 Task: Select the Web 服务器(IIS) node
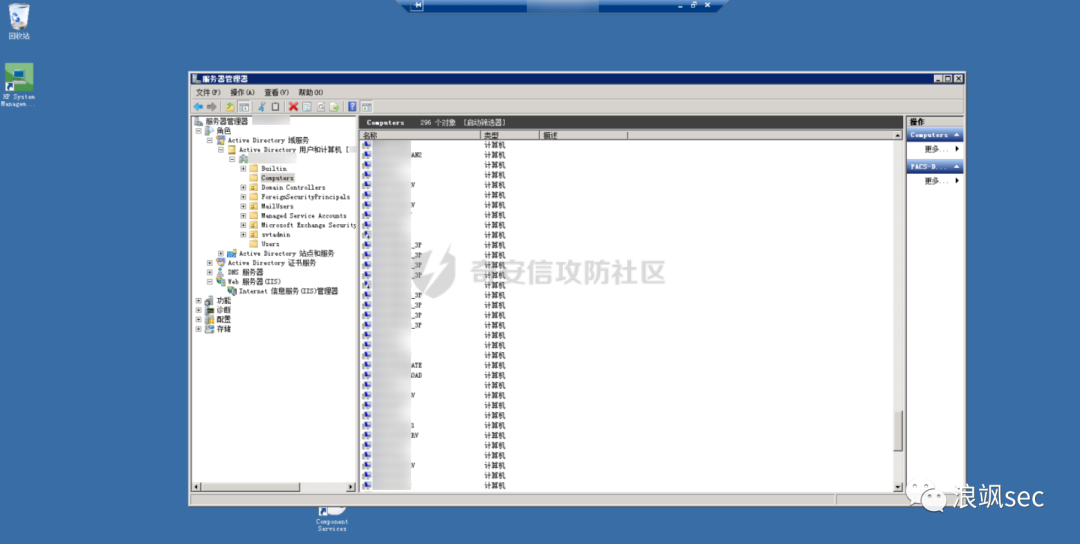(x=254, y=282)
